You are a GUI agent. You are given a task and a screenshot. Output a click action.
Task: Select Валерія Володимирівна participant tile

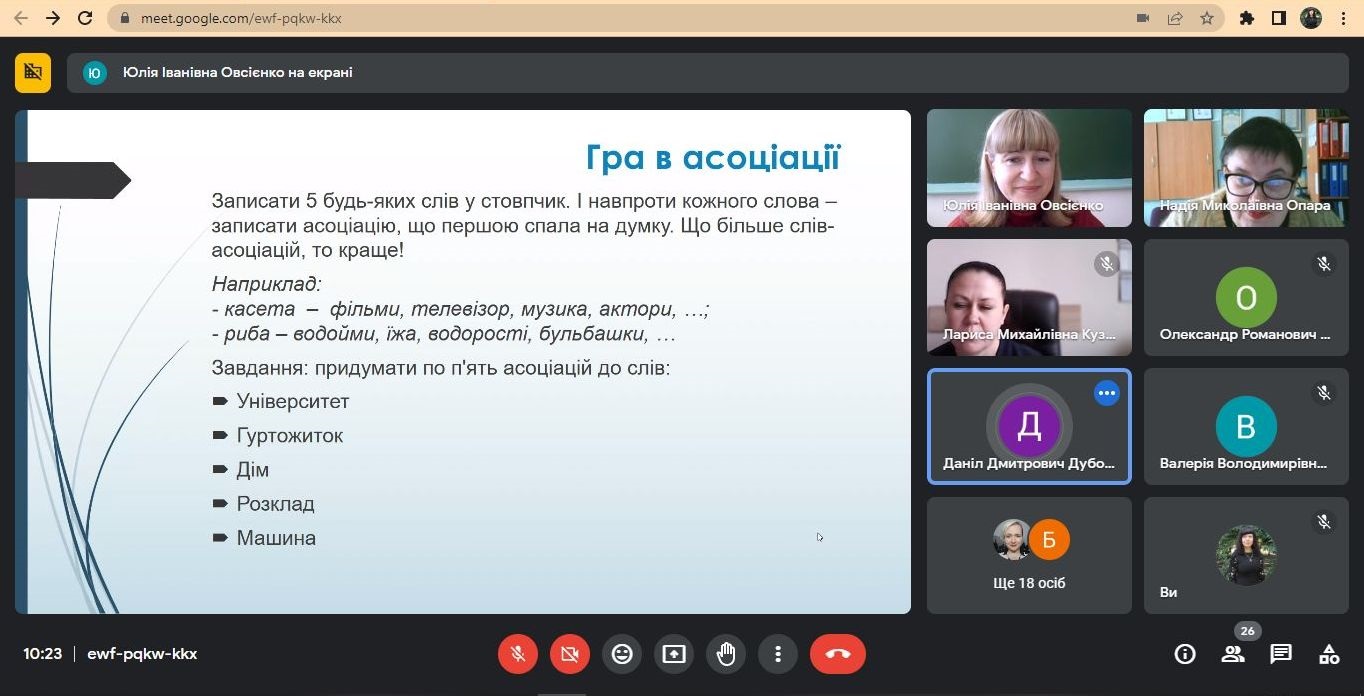coord(1246,427)
